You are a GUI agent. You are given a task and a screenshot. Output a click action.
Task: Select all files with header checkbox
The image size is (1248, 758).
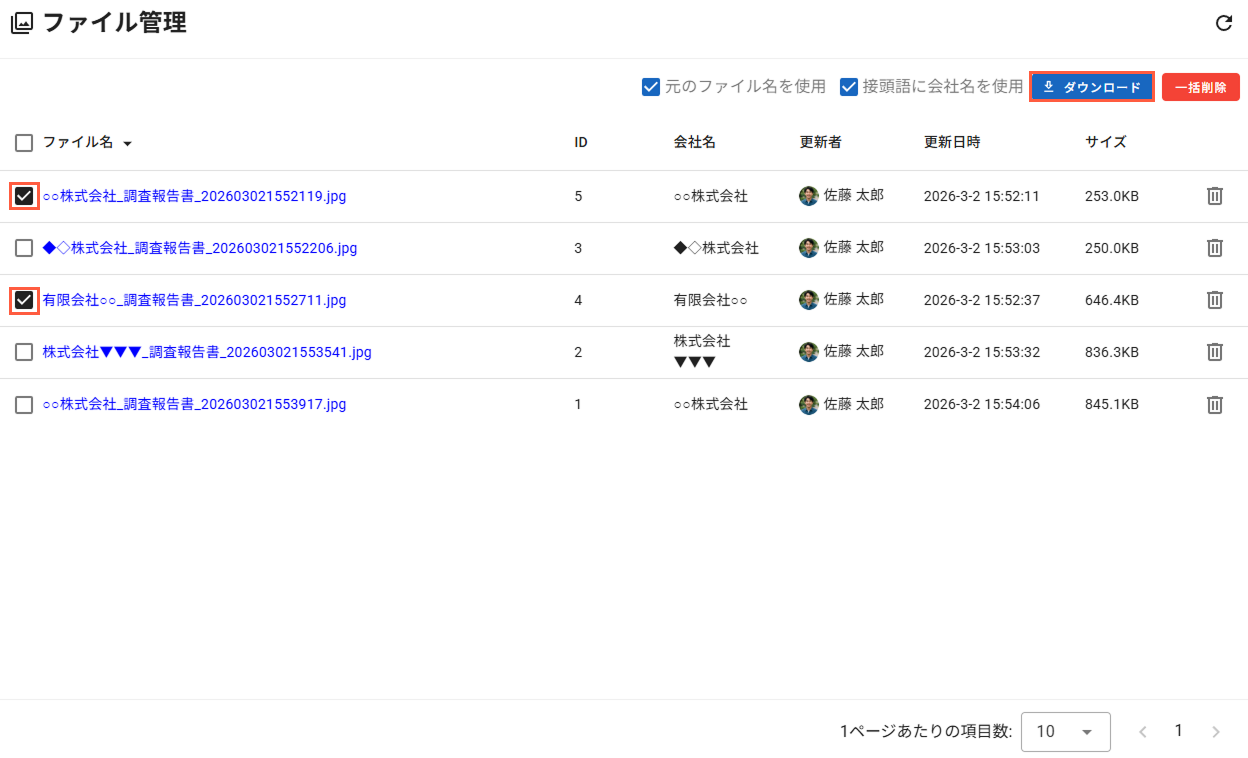[24, 143]
